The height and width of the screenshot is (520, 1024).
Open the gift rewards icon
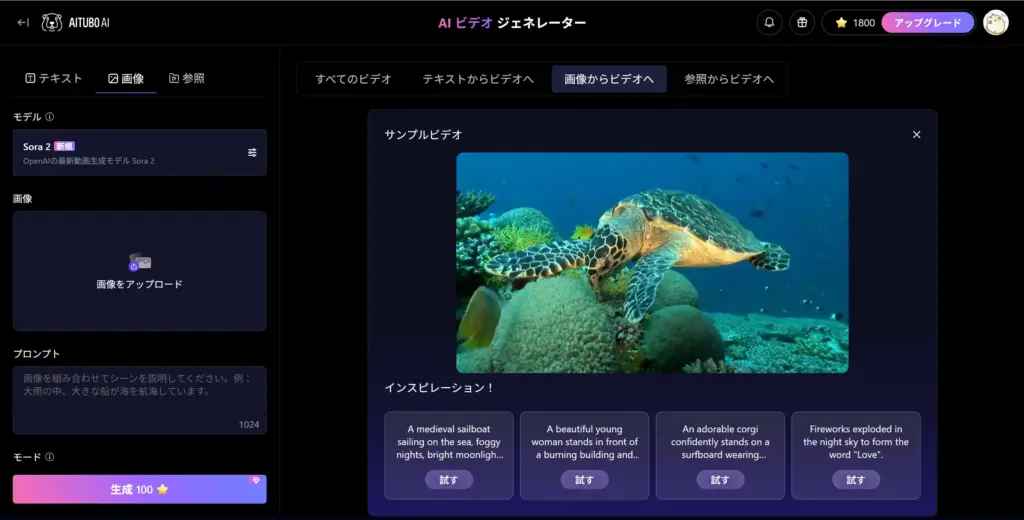(x=801, y=22)
